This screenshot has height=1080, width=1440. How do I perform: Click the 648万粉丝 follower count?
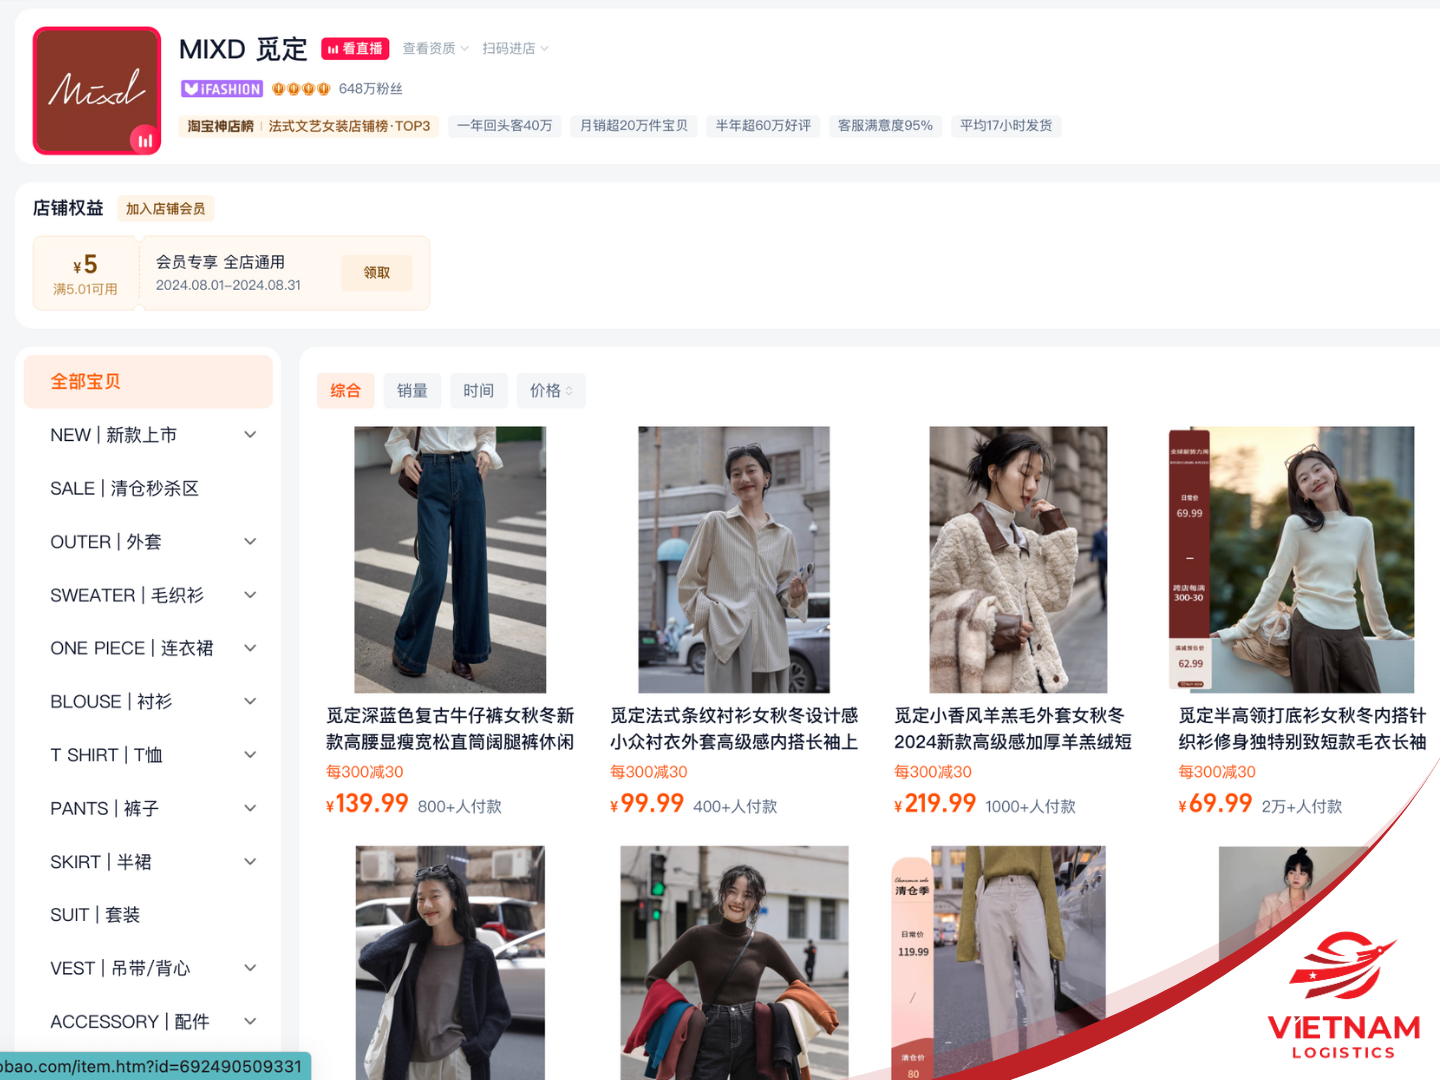pyautogui.click(x=371, y=89)
